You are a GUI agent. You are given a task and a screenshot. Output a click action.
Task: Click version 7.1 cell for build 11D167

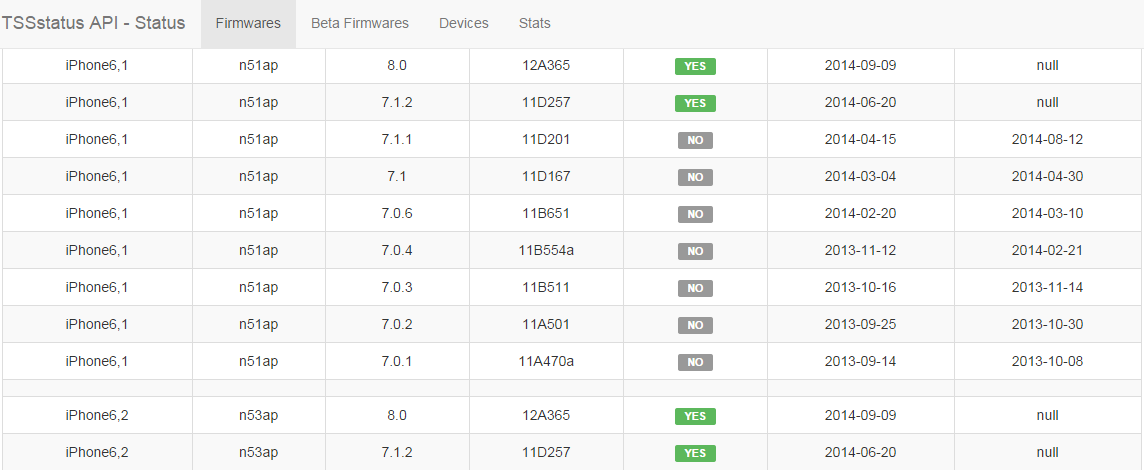pos(397,176)
